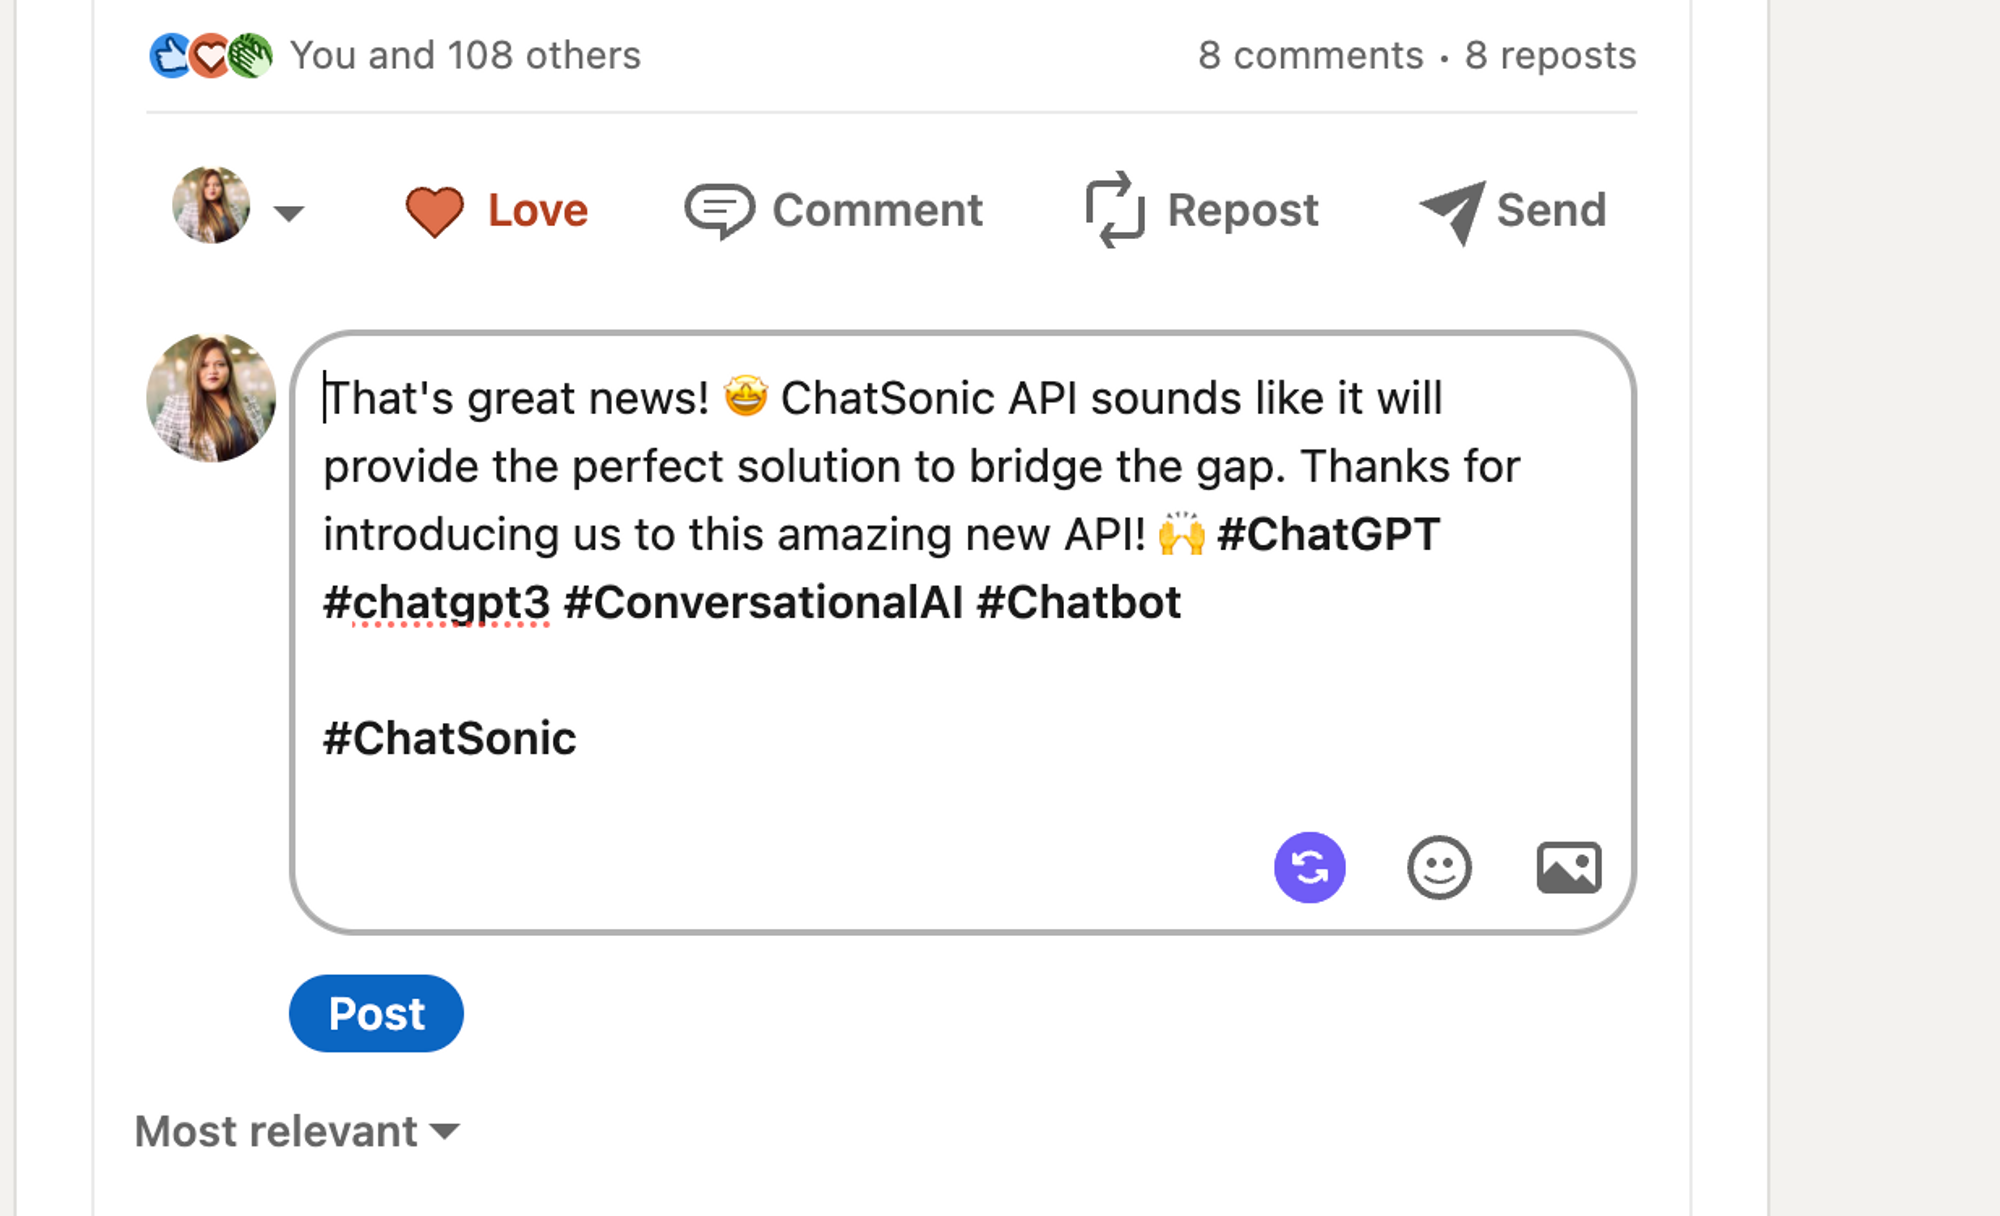This screenshot has height=1216, width=2000.
Task: Open the list of 8 comments
Action: click(x=1311, y=55)
